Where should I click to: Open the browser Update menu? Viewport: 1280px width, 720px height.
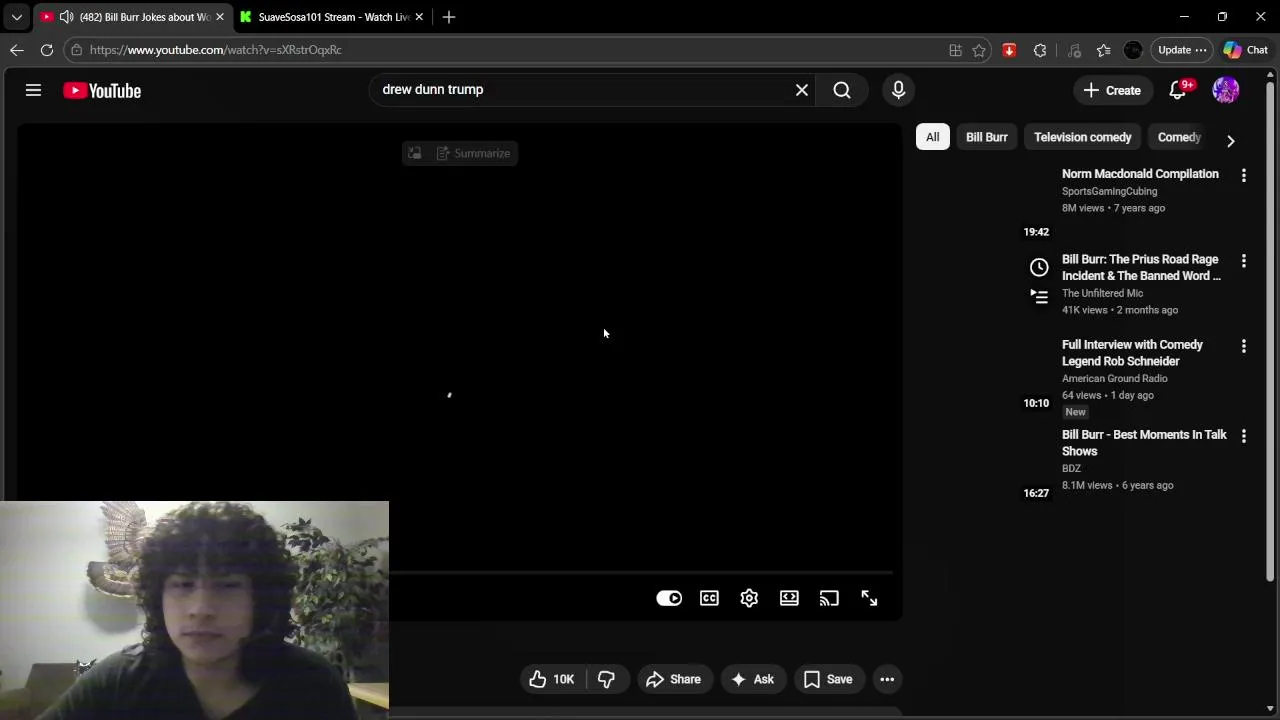(1181, 50)
